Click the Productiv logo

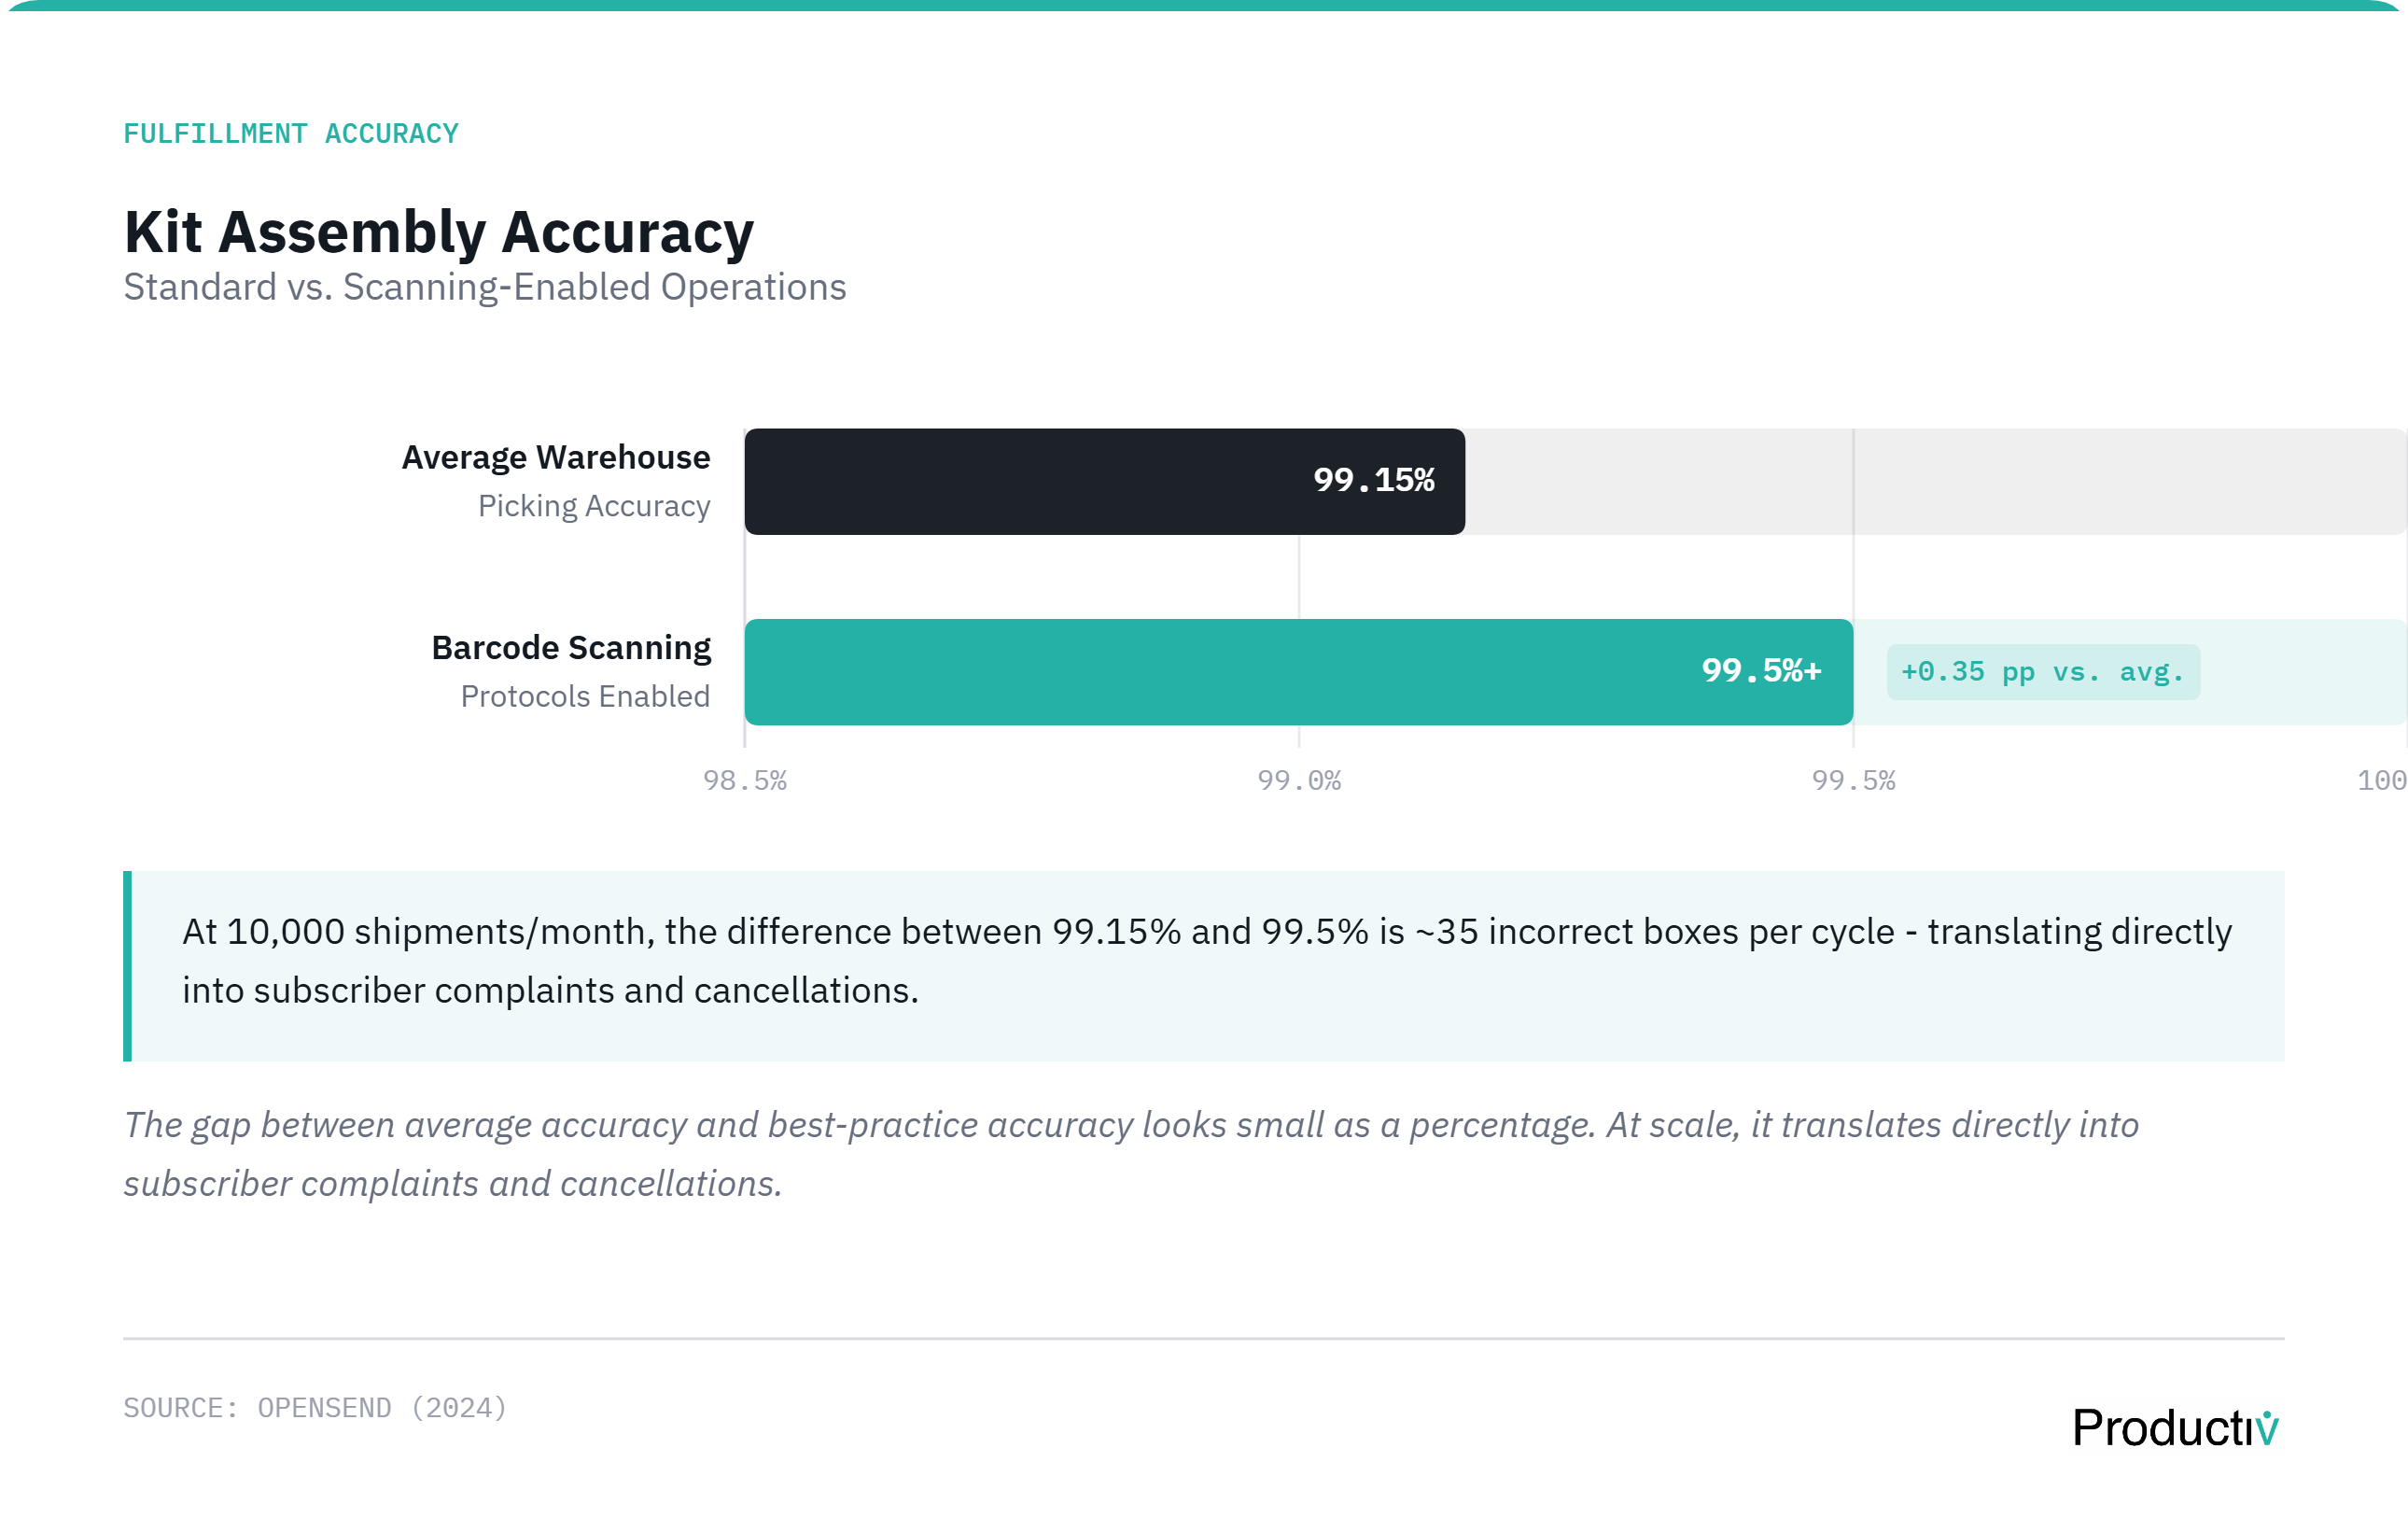coord(2175,1427)
